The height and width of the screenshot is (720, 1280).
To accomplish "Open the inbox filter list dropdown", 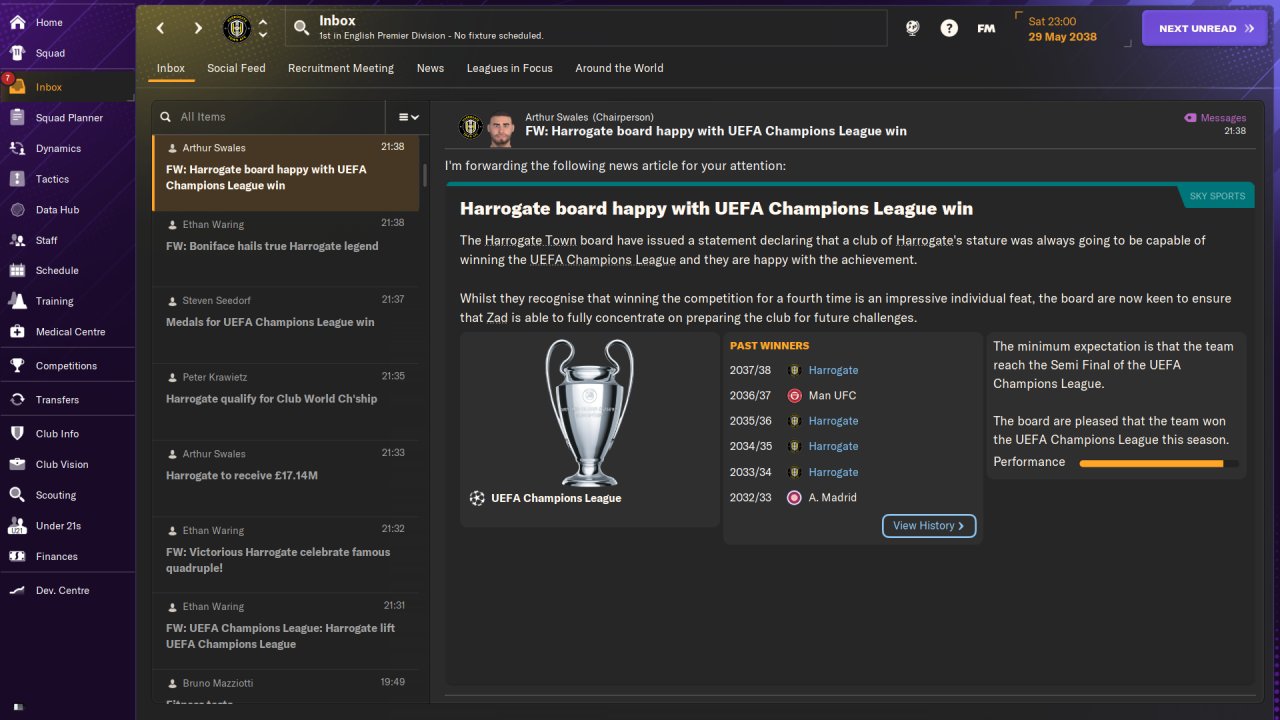I will click(x=408, y=117).
